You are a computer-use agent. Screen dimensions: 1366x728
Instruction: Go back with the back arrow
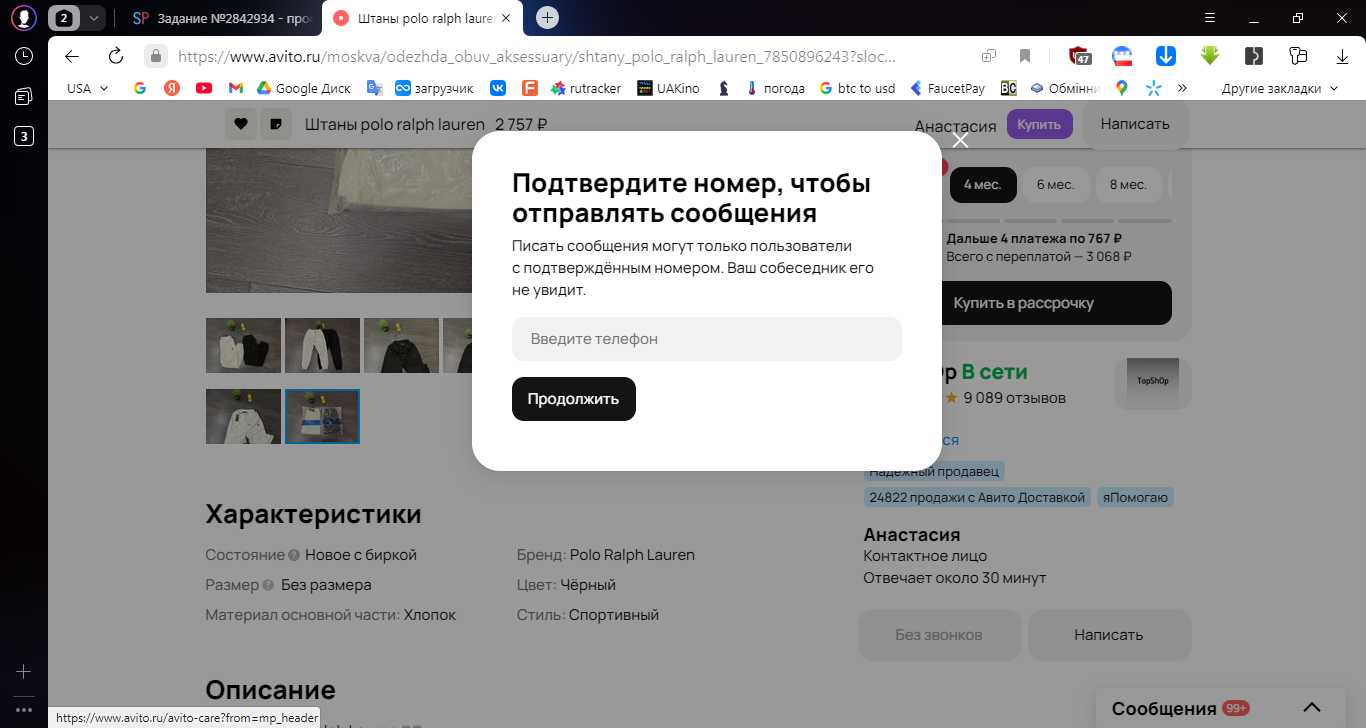72,56
